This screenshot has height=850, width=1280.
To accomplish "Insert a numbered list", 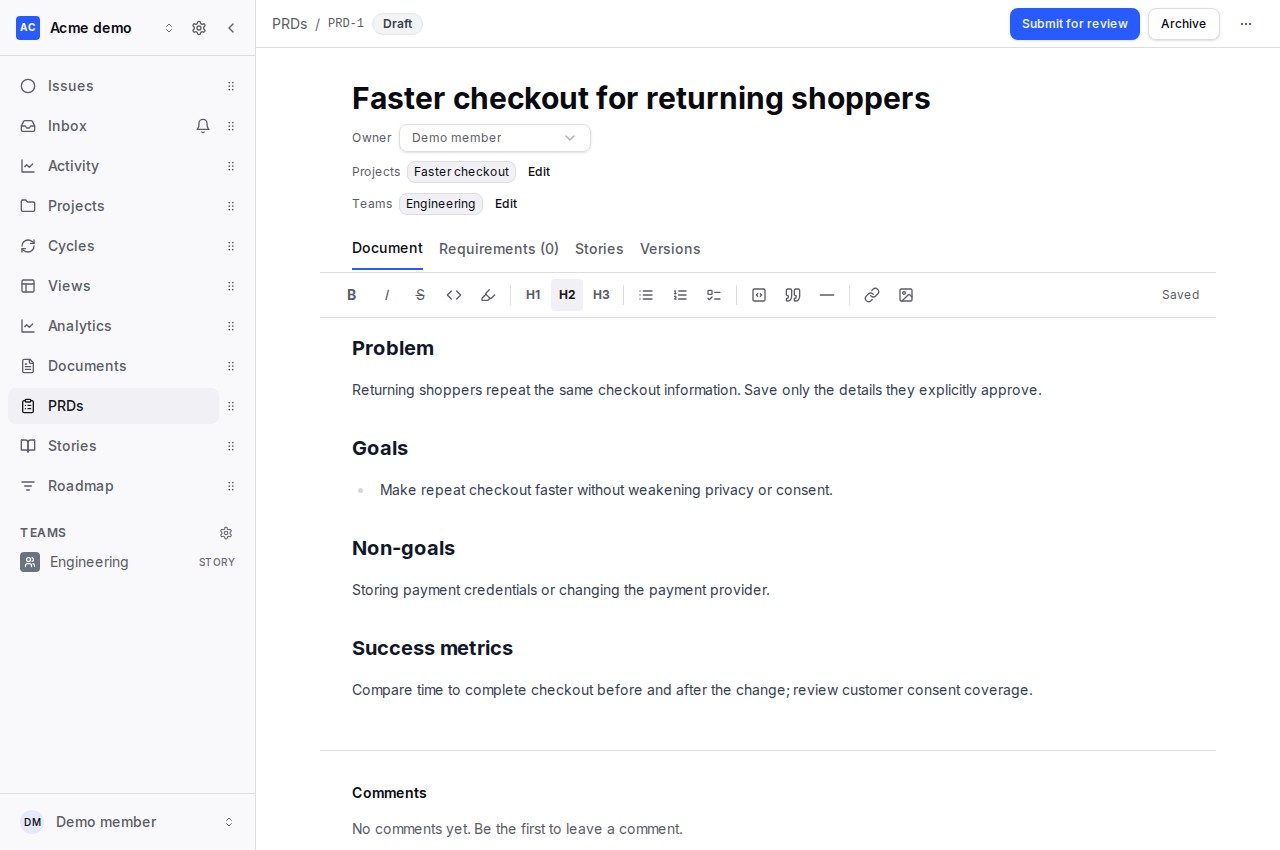I will (680, 295).
